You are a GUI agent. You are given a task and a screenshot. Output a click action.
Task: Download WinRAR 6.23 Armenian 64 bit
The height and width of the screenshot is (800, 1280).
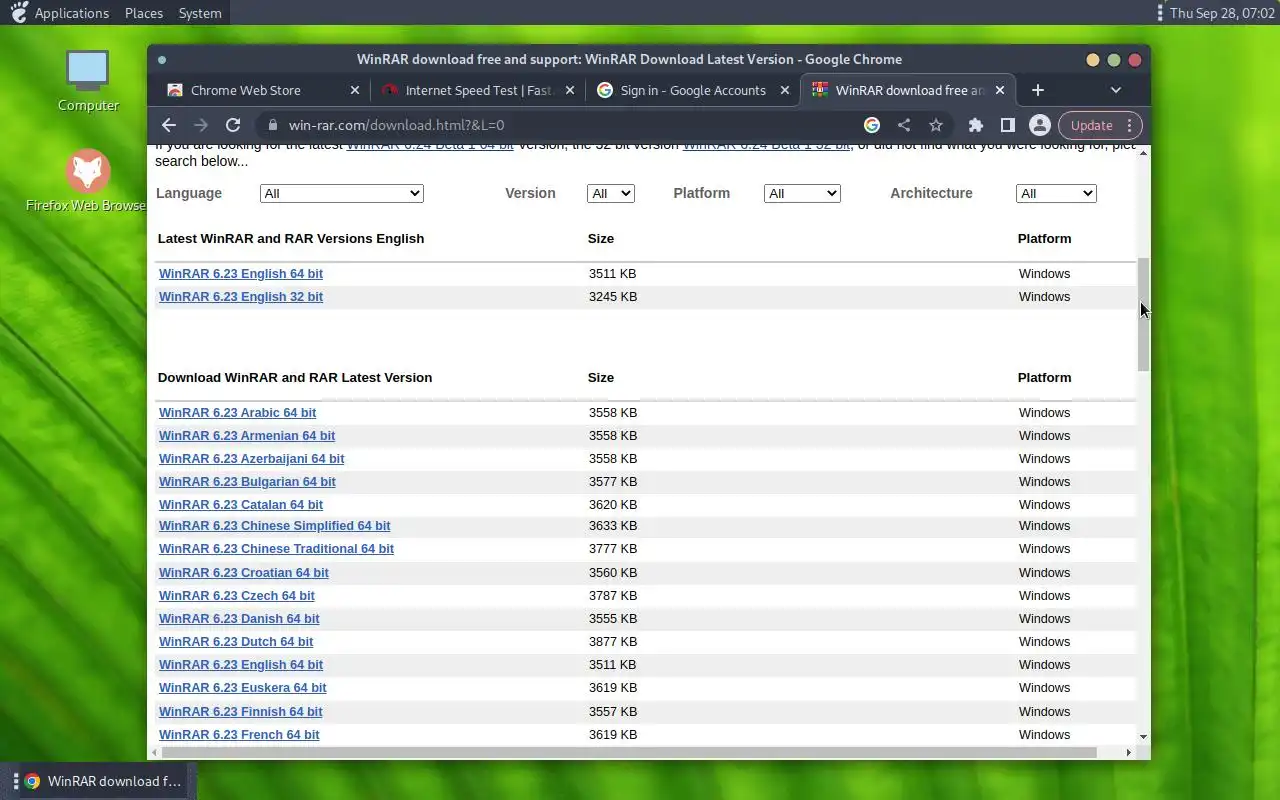pyautogui.click(x=247, y=435)
